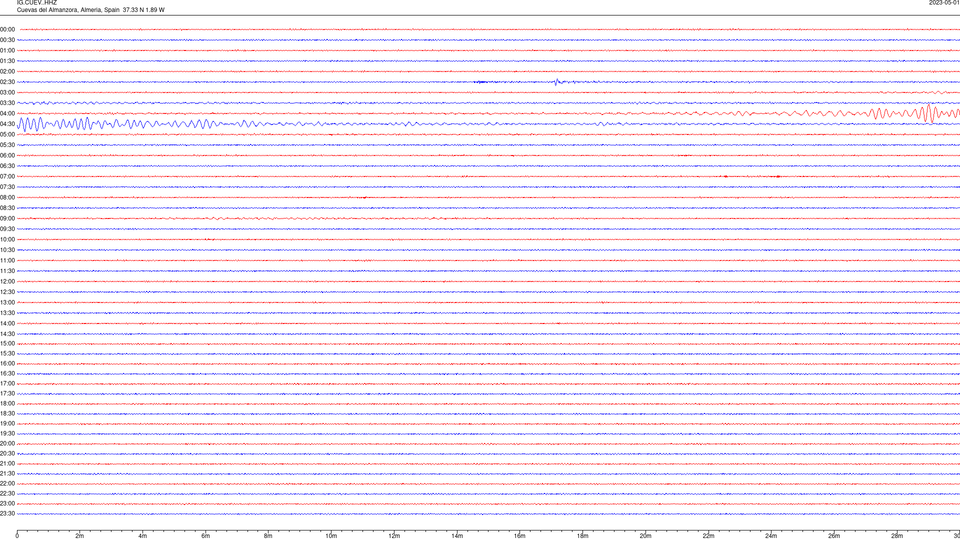Click the 8m tick label on time axis
The image size is (960, 540).
point(268,536)
